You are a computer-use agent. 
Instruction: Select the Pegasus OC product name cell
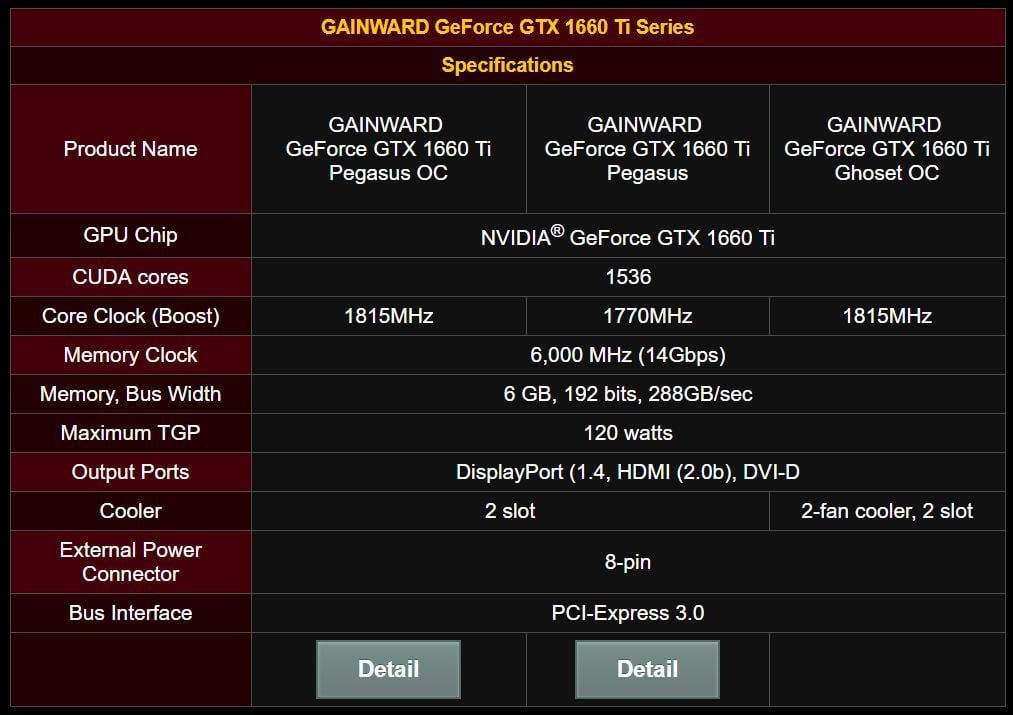(388, 148)
